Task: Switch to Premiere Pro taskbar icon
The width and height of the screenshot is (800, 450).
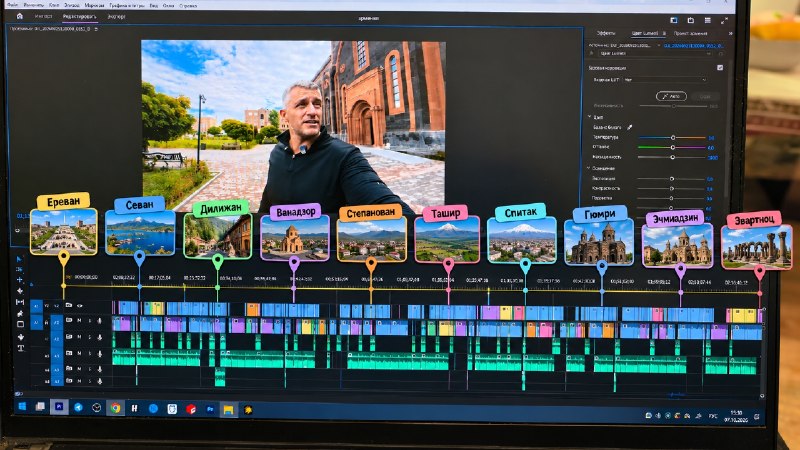Action: (x=59, y=407)
